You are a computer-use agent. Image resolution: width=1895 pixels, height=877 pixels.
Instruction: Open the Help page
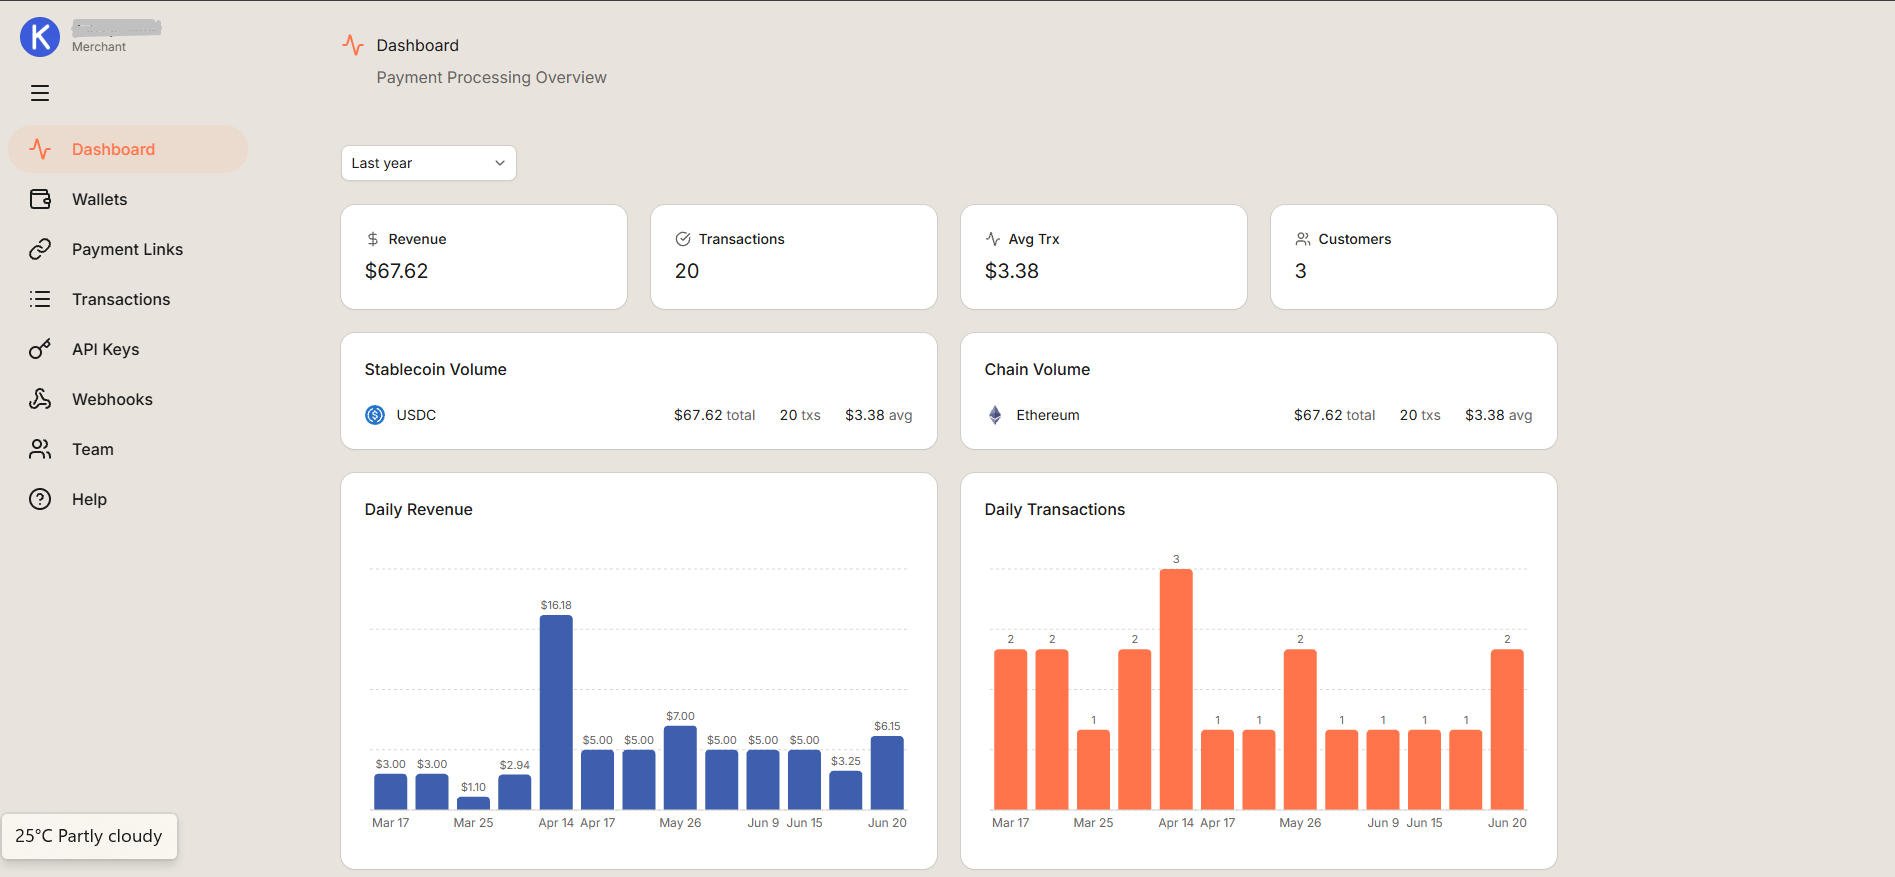pyautogui.click(x=128, y=499)
